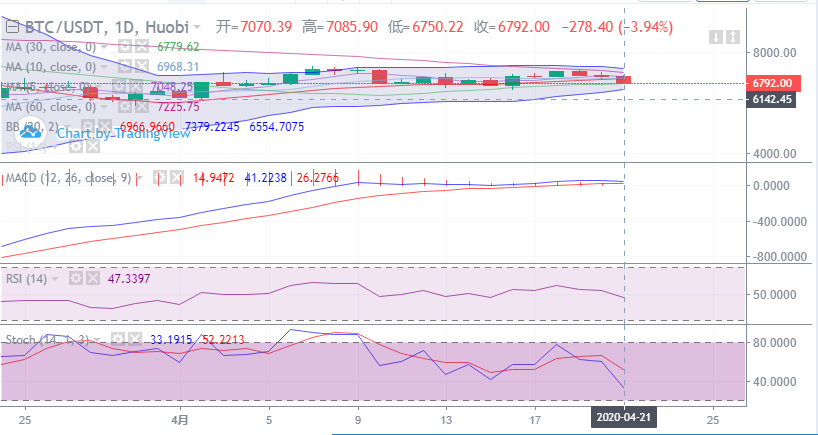The height and width of the screenshot is (435, 818).
Task: Click BB basis value 6966.9660
Action: (x=148, y=127)
